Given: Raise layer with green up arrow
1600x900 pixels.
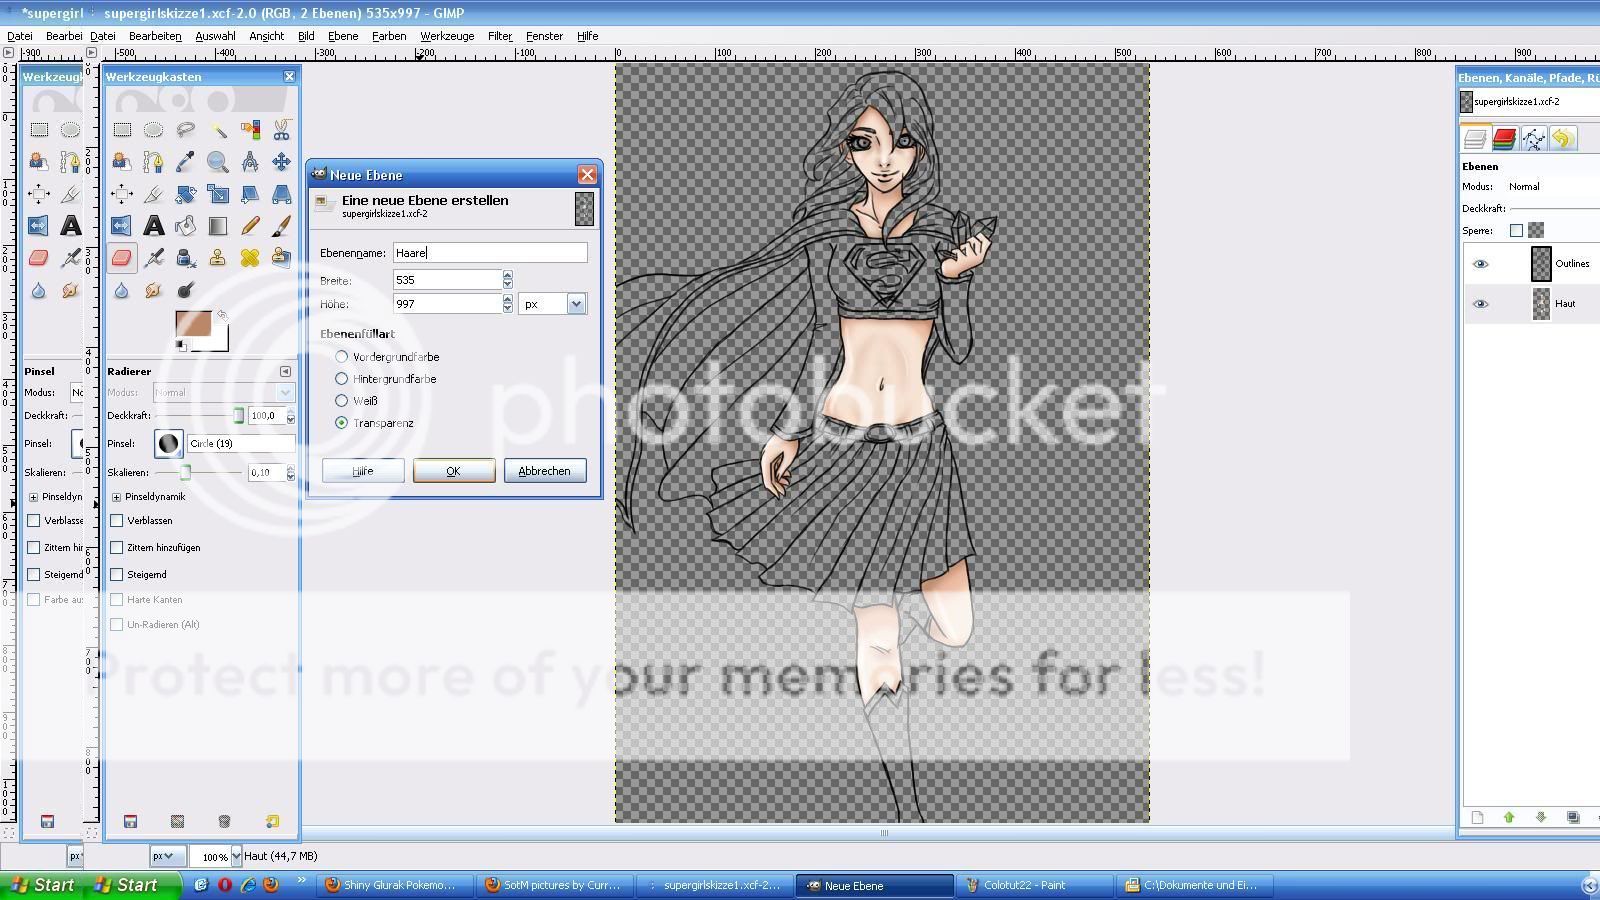Looking at the screenshot, I should click(1509, 817).
